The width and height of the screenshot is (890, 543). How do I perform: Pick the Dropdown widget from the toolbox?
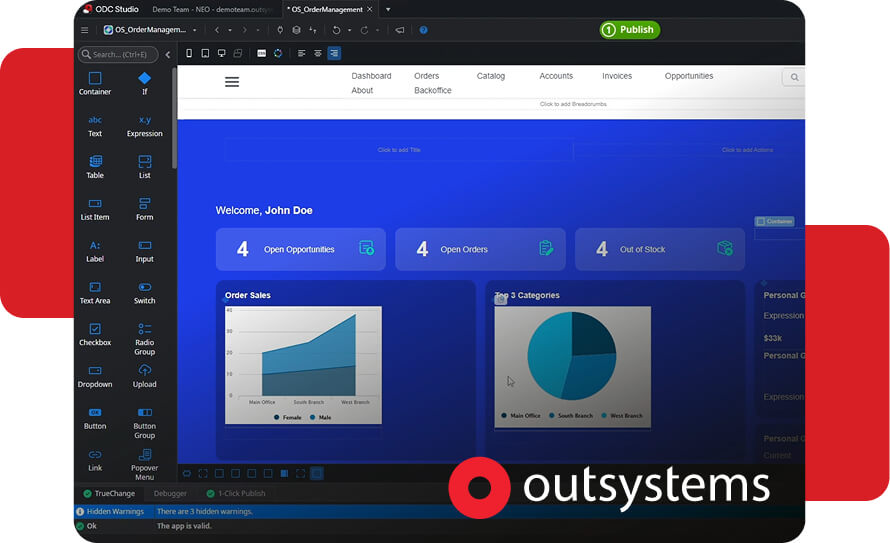[x=95, y=377]
